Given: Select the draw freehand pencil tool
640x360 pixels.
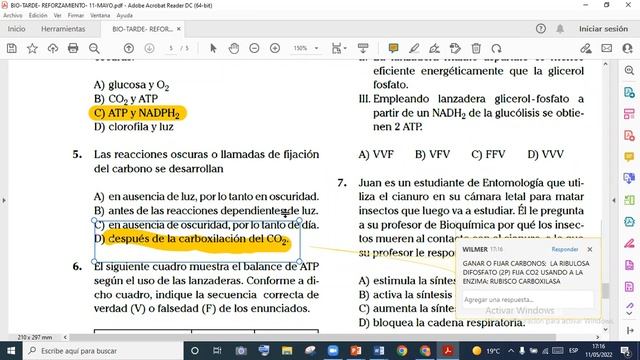Looking at the screenshot, I should (434, 48).
